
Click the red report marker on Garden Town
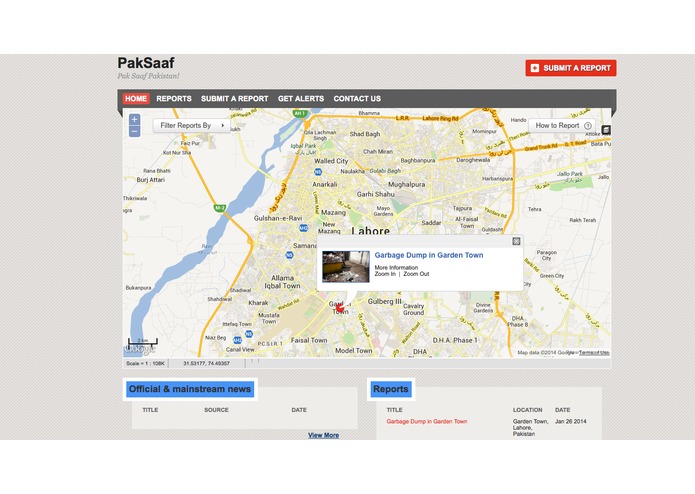(x=340, y=307)
